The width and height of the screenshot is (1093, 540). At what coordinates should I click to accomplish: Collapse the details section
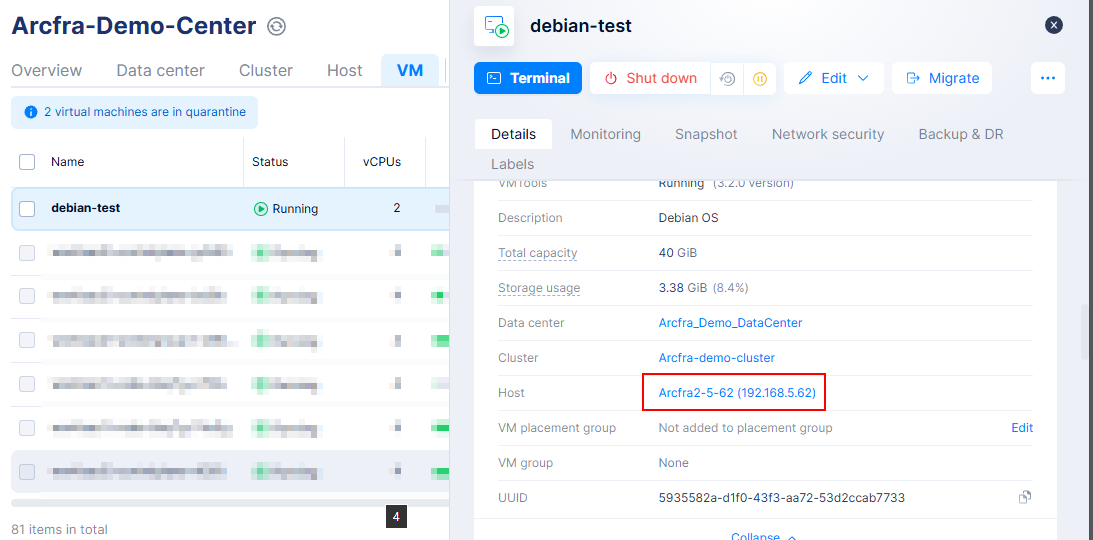pos(763,536)
